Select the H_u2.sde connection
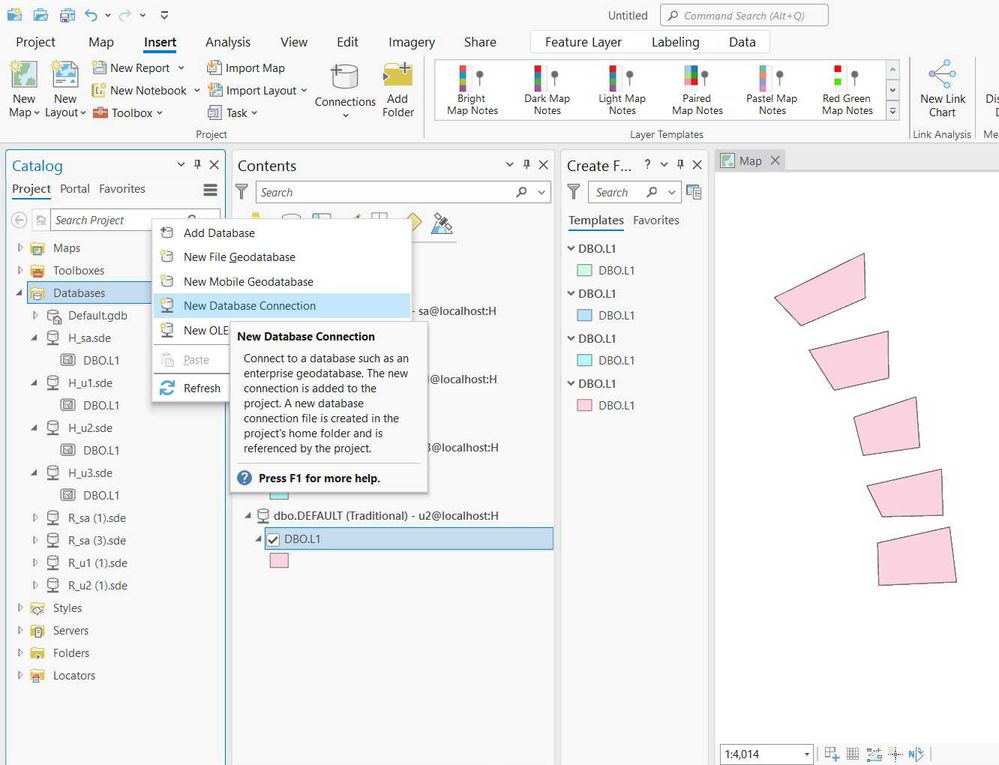Viewport: 999px width, 765px height. 90,428
